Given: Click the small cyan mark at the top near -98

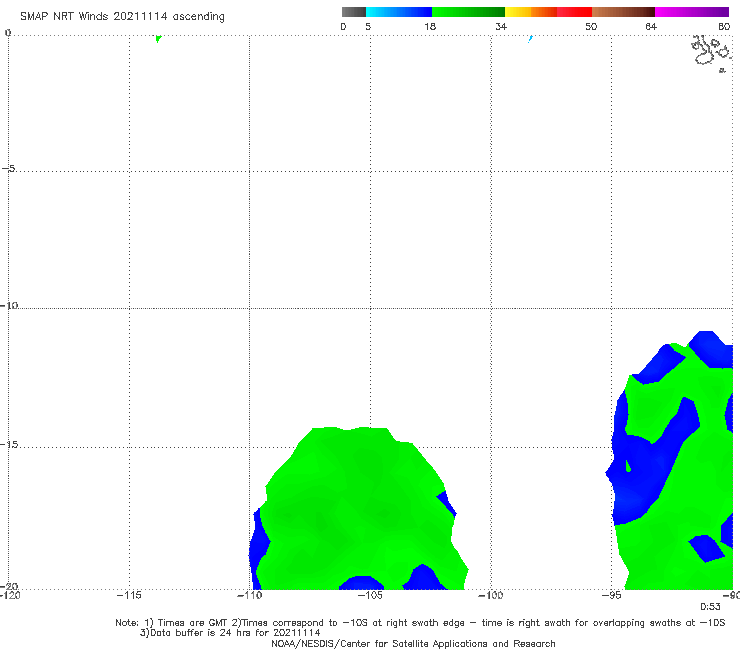Looking at the screenshot, I should (530, 39).
